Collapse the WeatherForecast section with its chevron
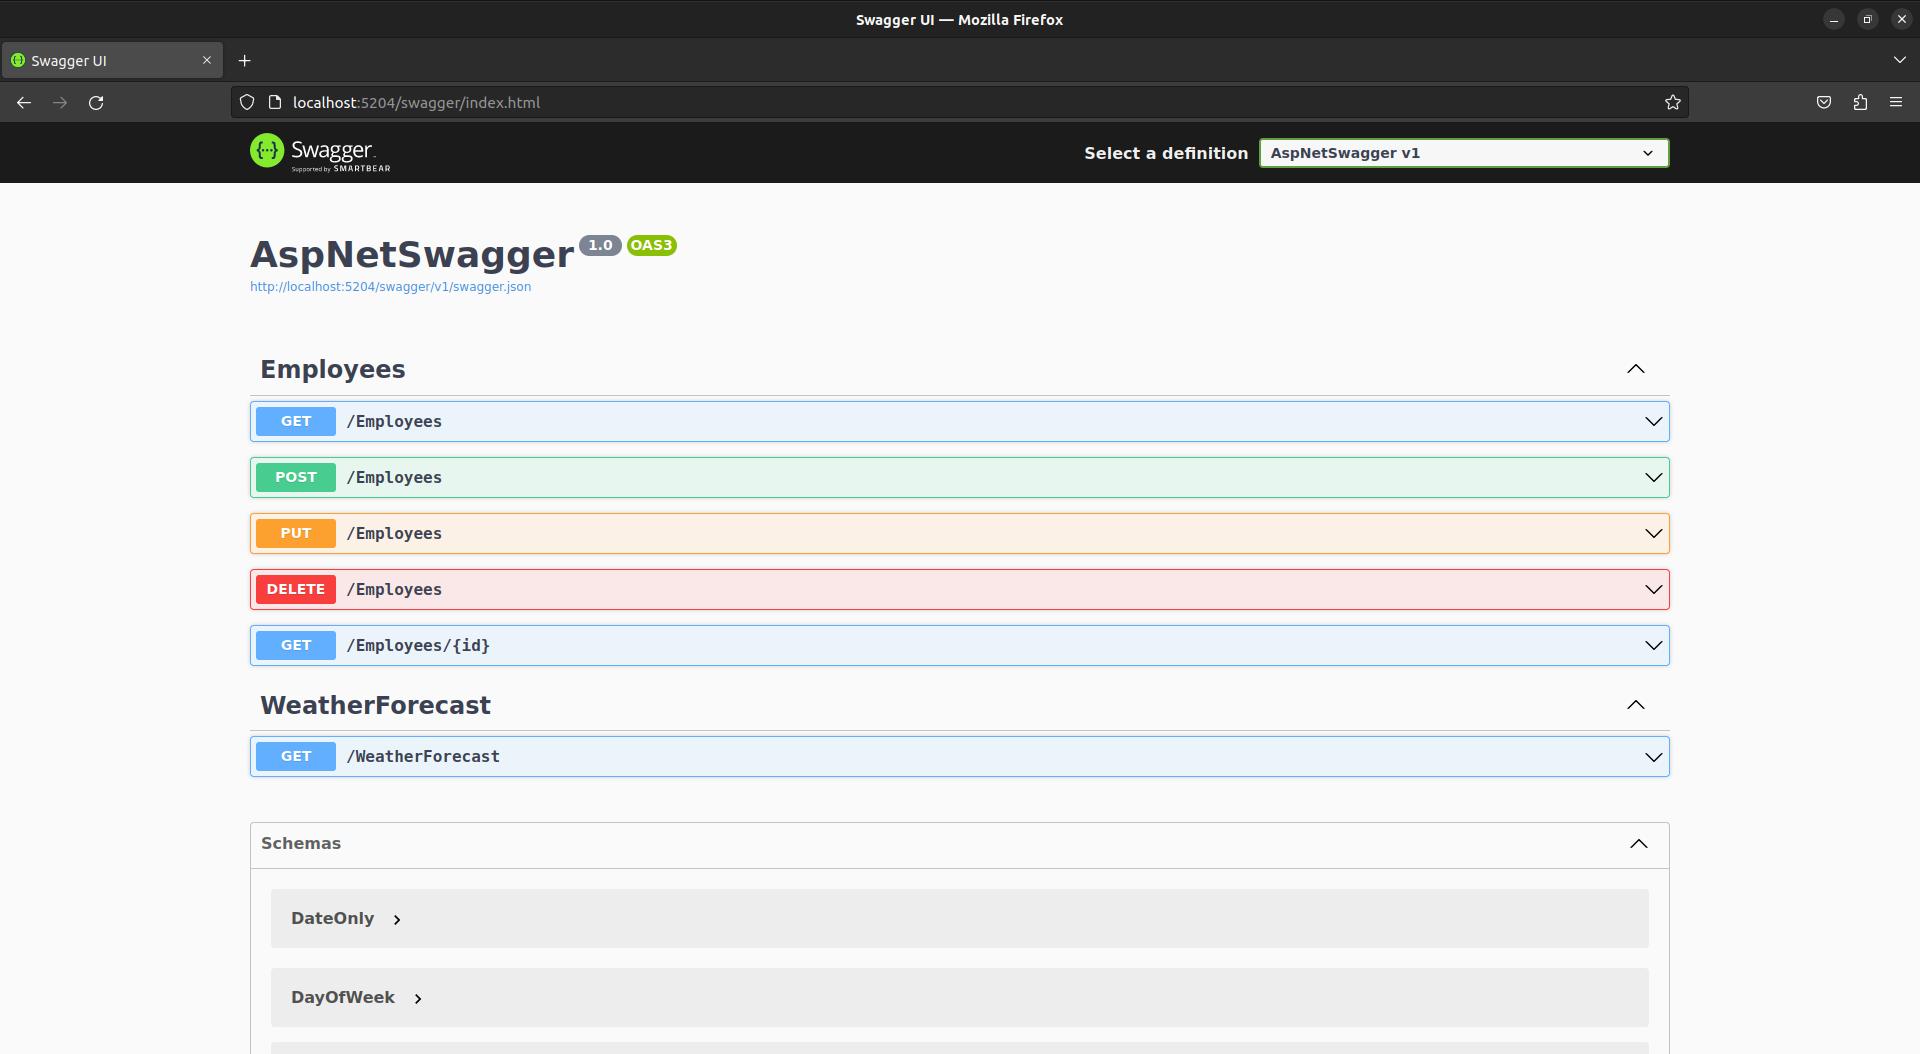 click(x=1635, y=705)
